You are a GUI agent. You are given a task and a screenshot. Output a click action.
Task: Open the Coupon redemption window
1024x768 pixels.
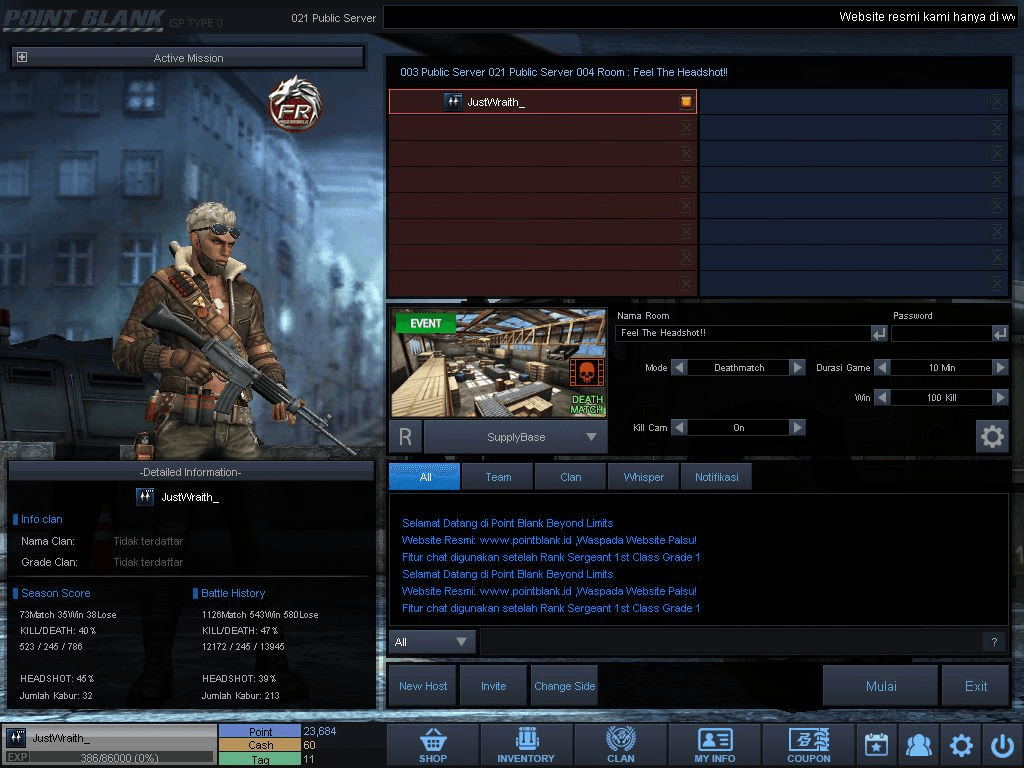point(808,744)
